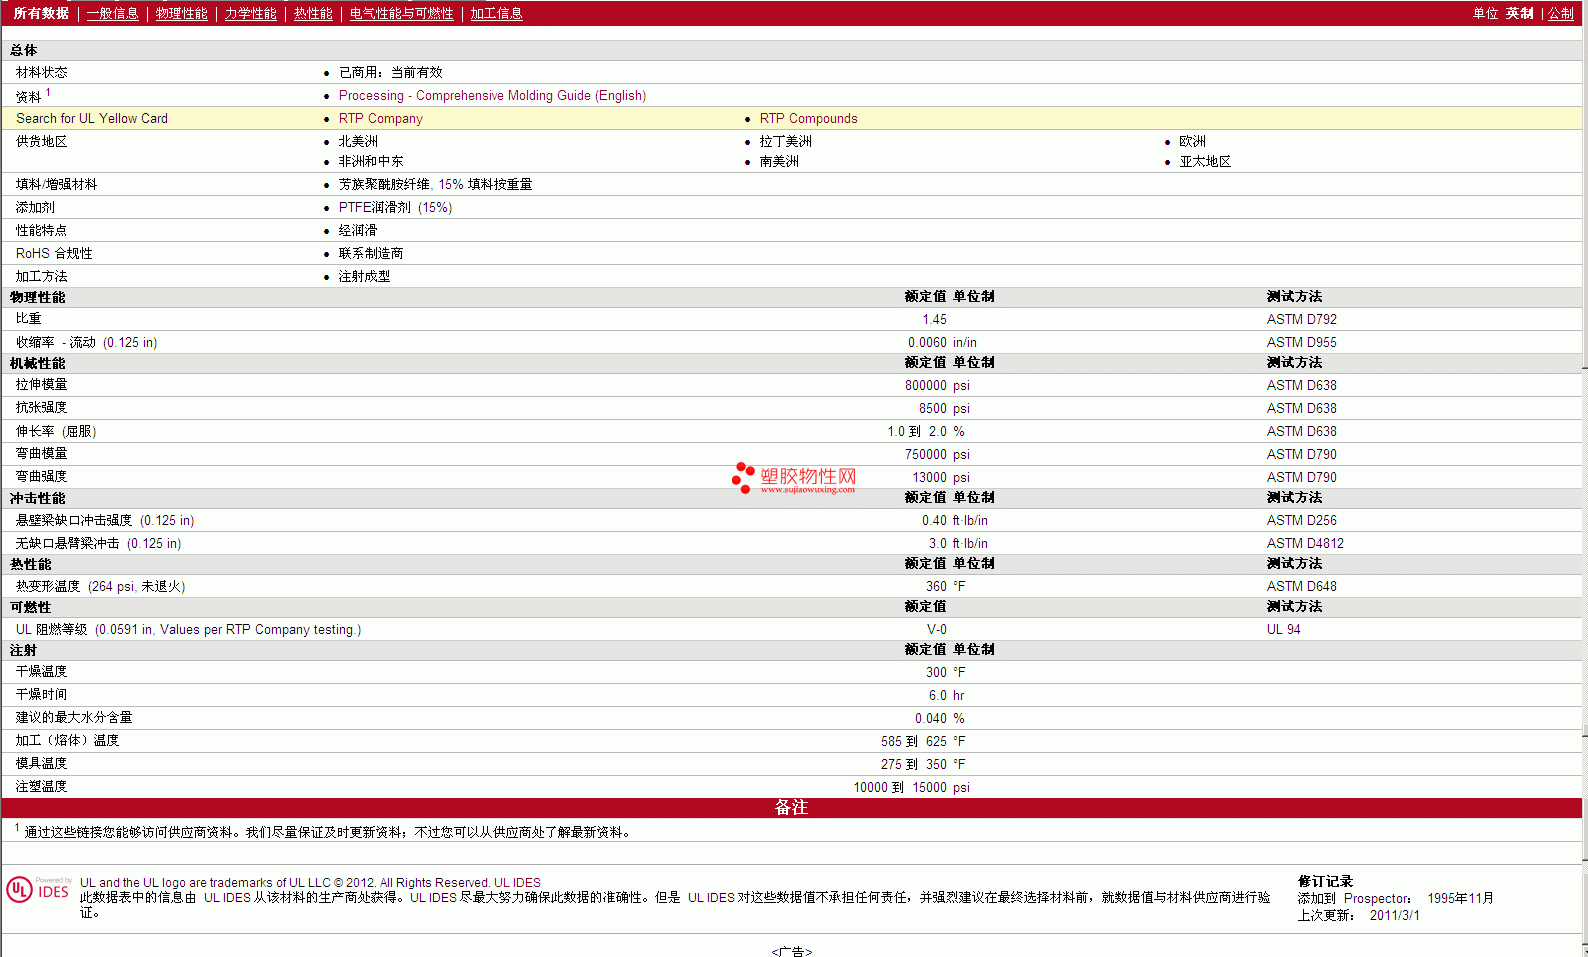Image resolution: width=1588 pixels, height=957 pixels.
Task: Click the 非洲和中东 supply region
Action: 371,162
